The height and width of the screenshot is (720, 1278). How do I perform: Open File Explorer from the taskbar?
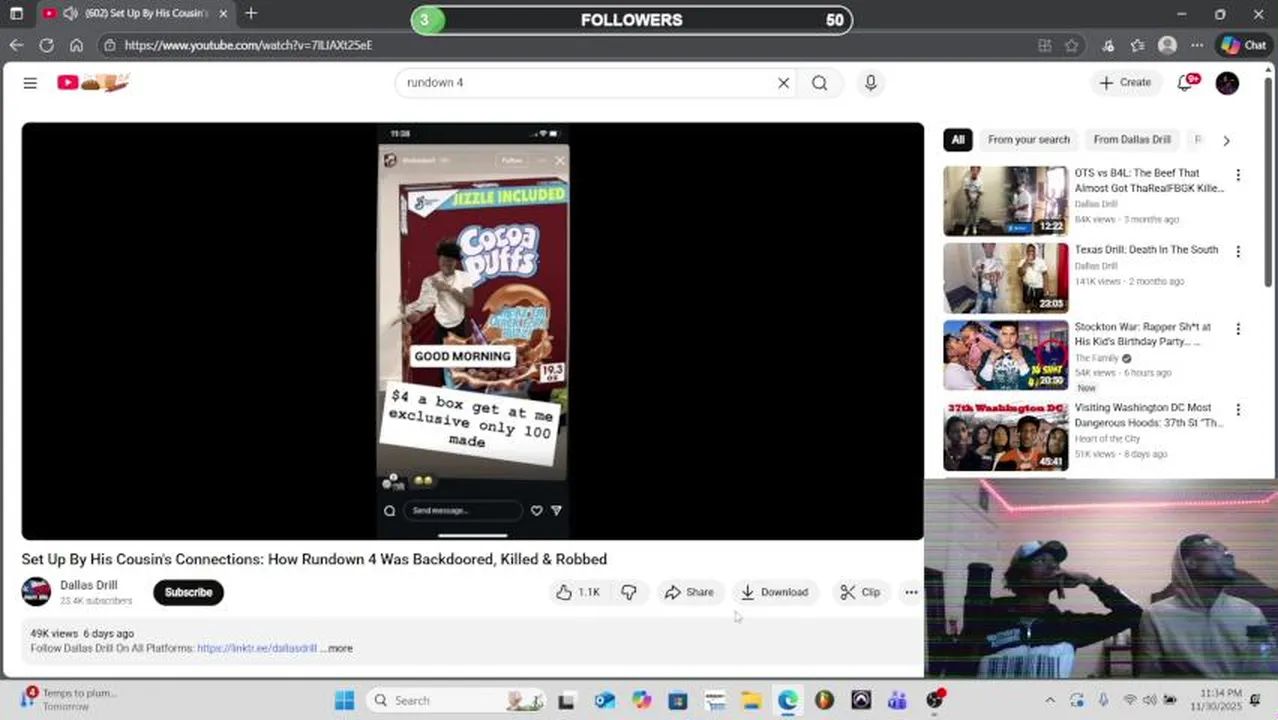pyautogui.click(x=751, y=700)
